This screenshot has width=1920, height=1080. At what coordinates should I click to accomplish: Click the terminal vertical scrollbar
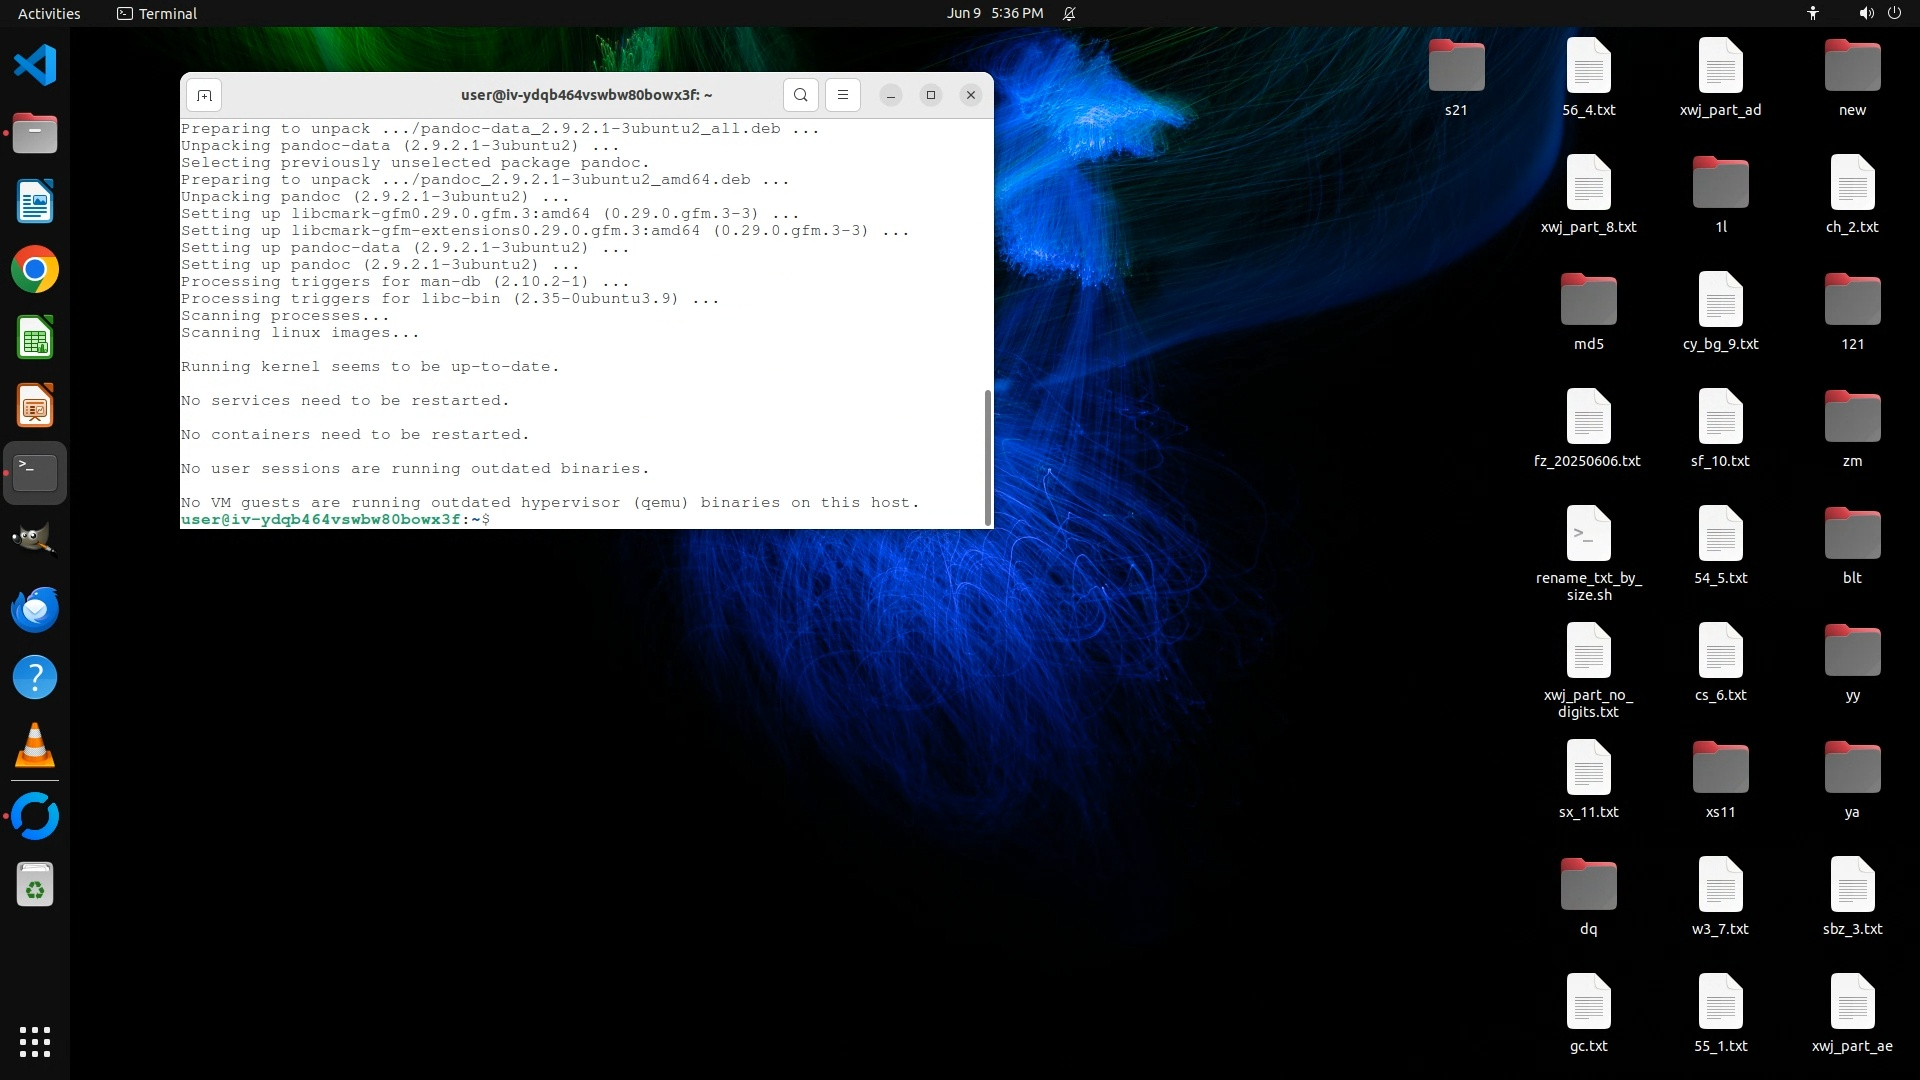click(988, 456)
